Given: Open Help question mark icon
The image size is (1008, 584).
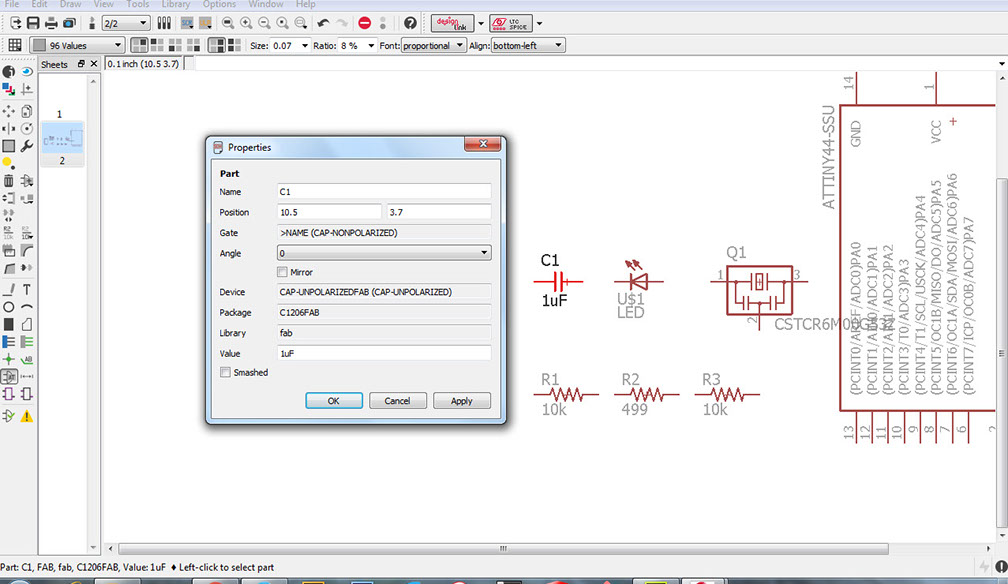Looking at the screenshot, I should click(x=410, y=23).
